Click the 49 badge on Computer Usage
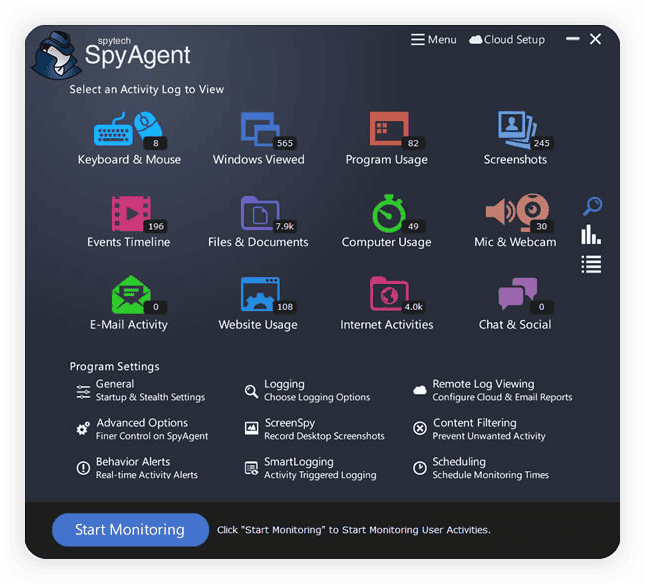 tap(413, 226)
